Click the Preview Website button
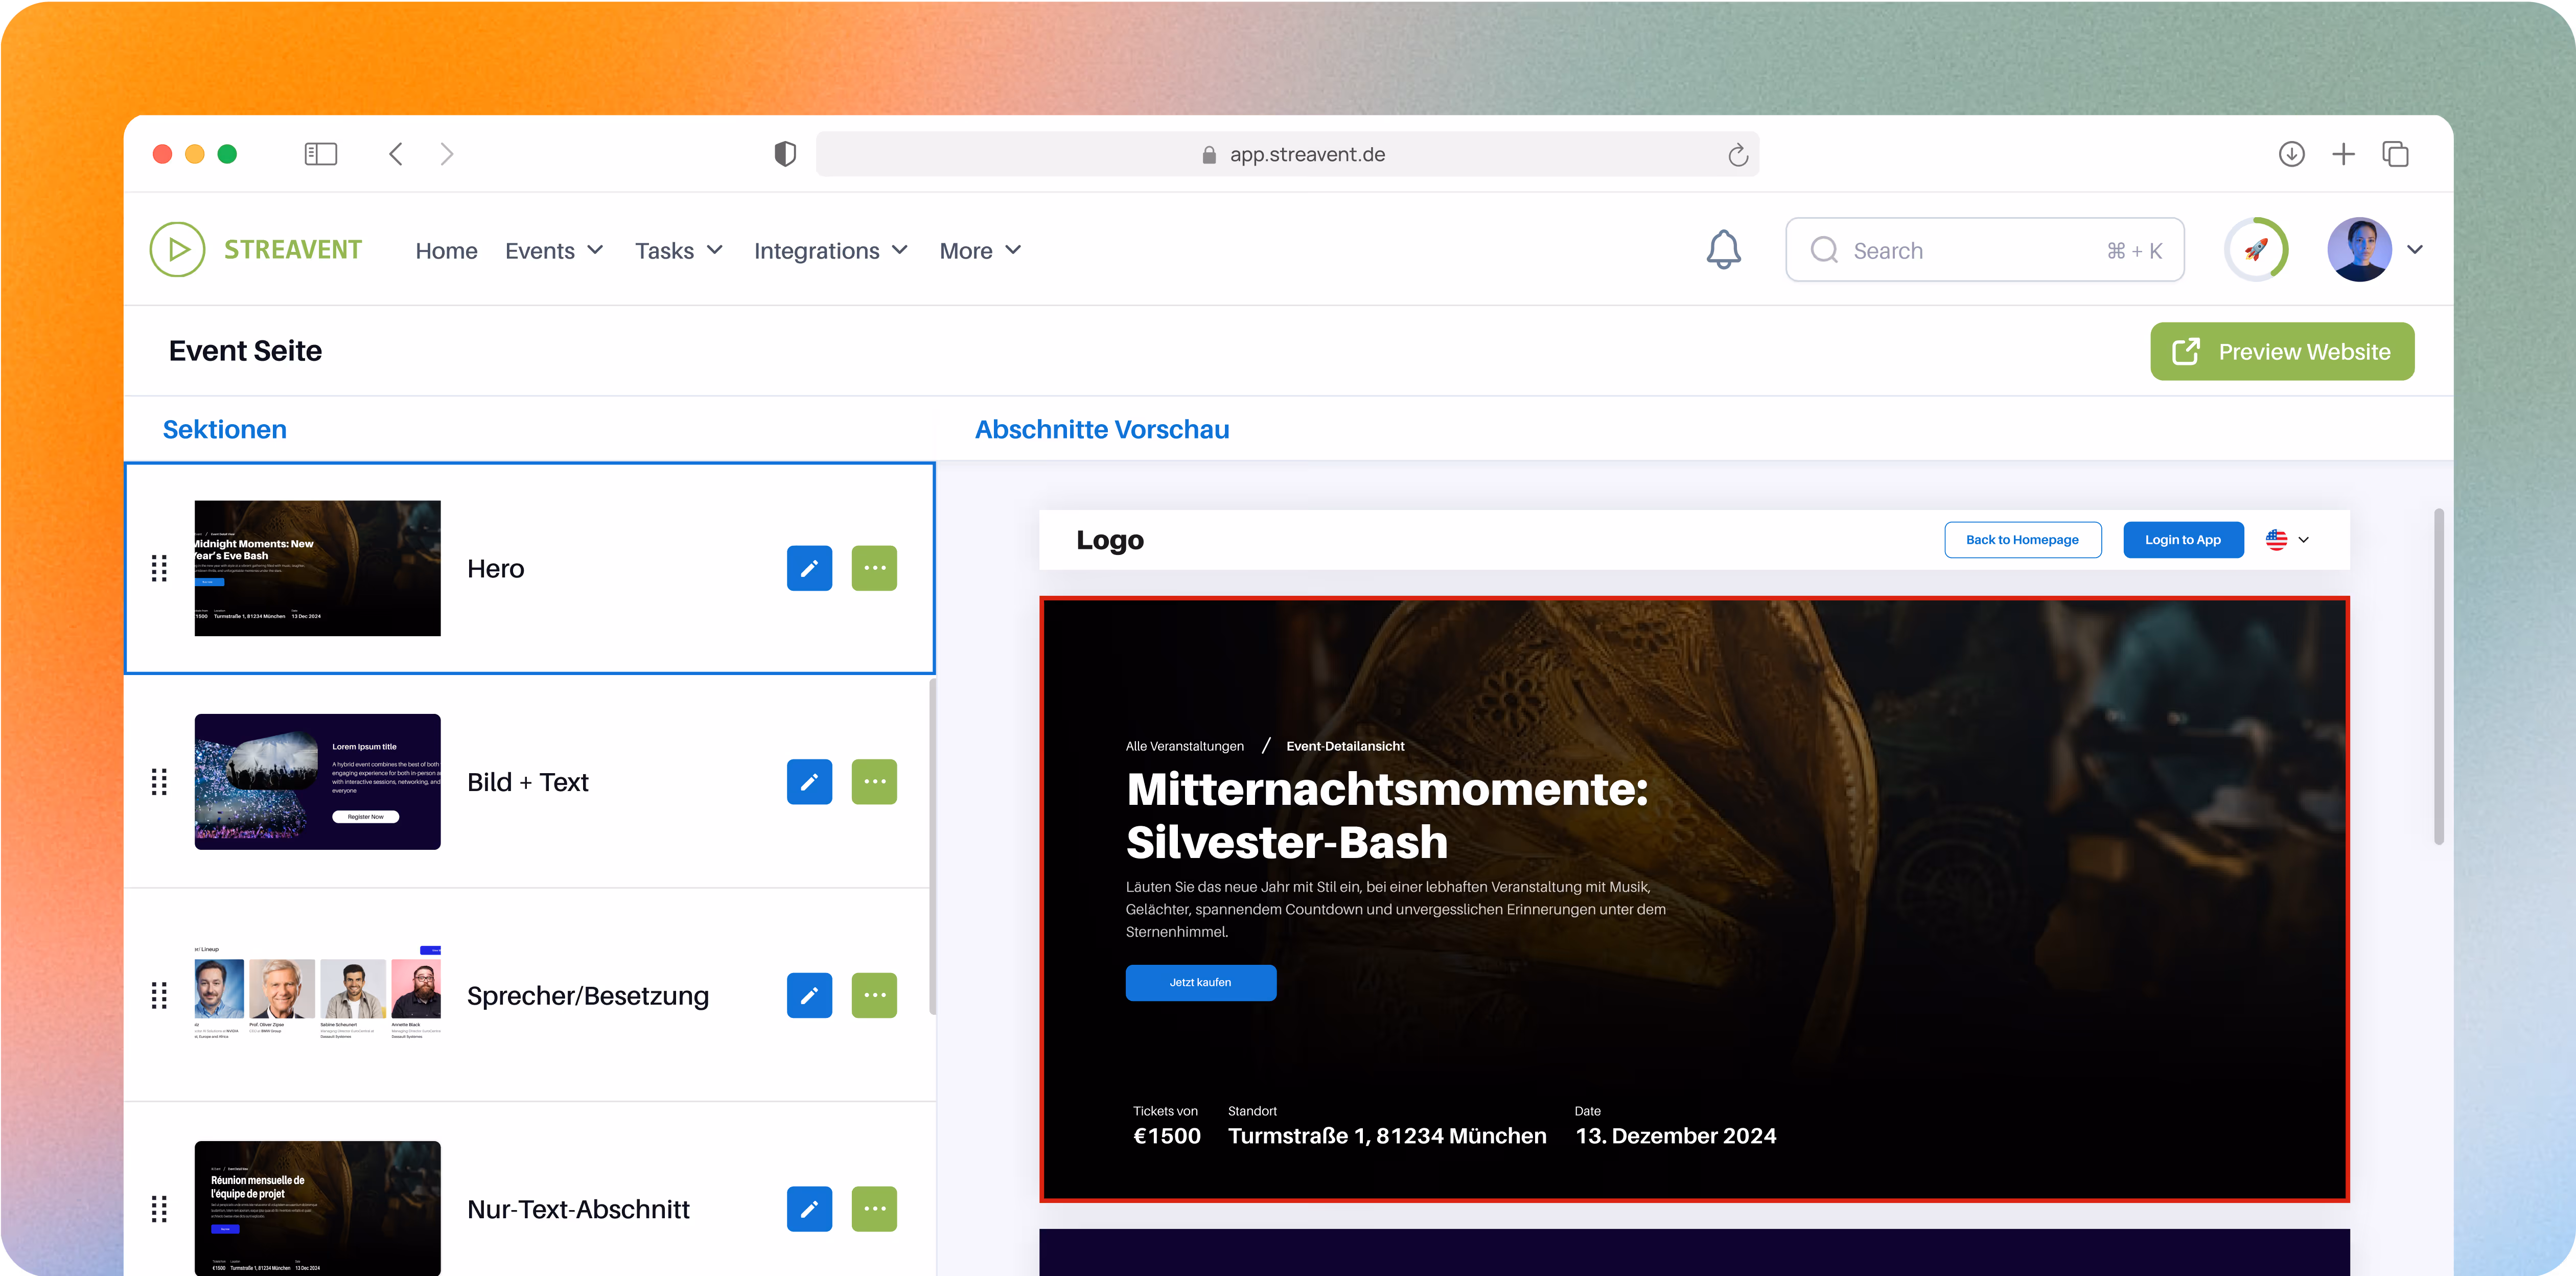 2282,351
